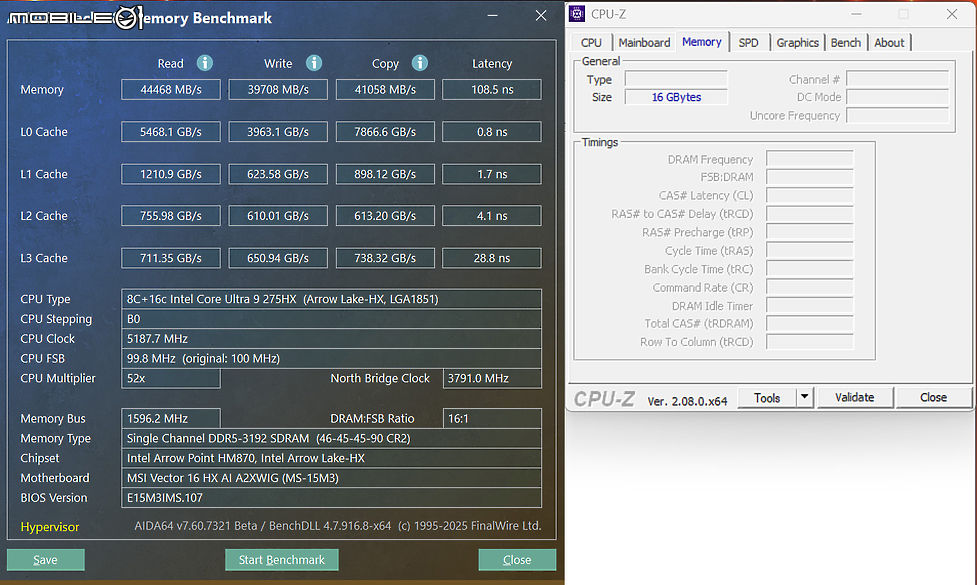The height and width of the screenshot is (585, 977).
Task: Click the X icon of AIDA64 window
Action: coord(541,16)
